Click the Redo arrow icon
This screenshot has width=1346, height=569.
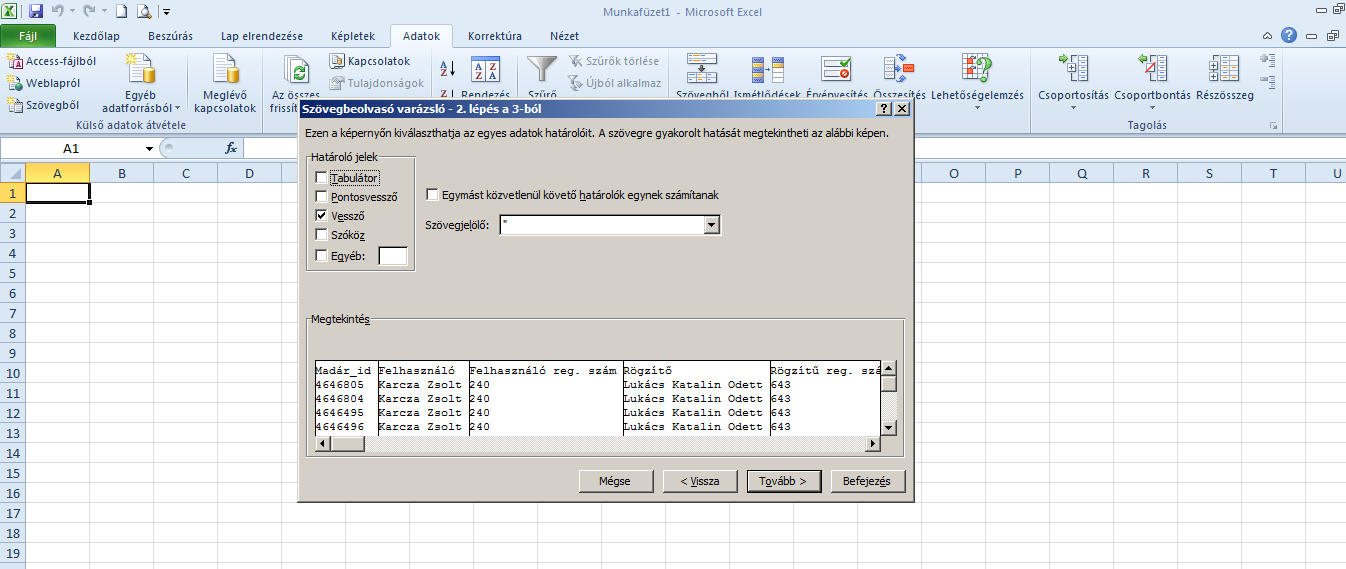[x=91, y=11]
